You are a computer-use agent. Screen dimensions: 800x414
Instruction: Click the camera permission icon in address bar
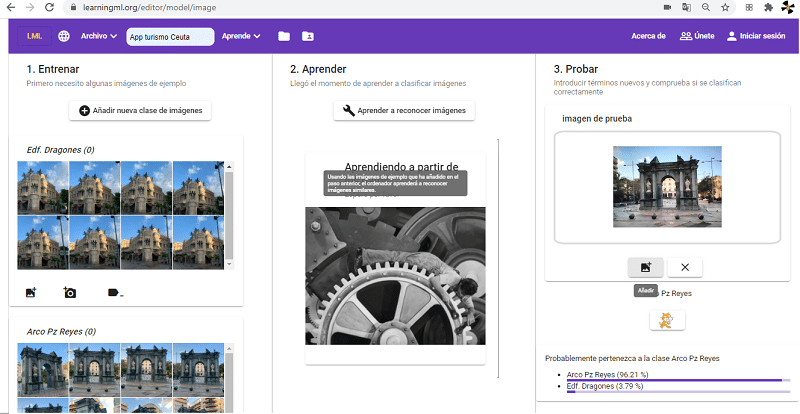(667, 8)
